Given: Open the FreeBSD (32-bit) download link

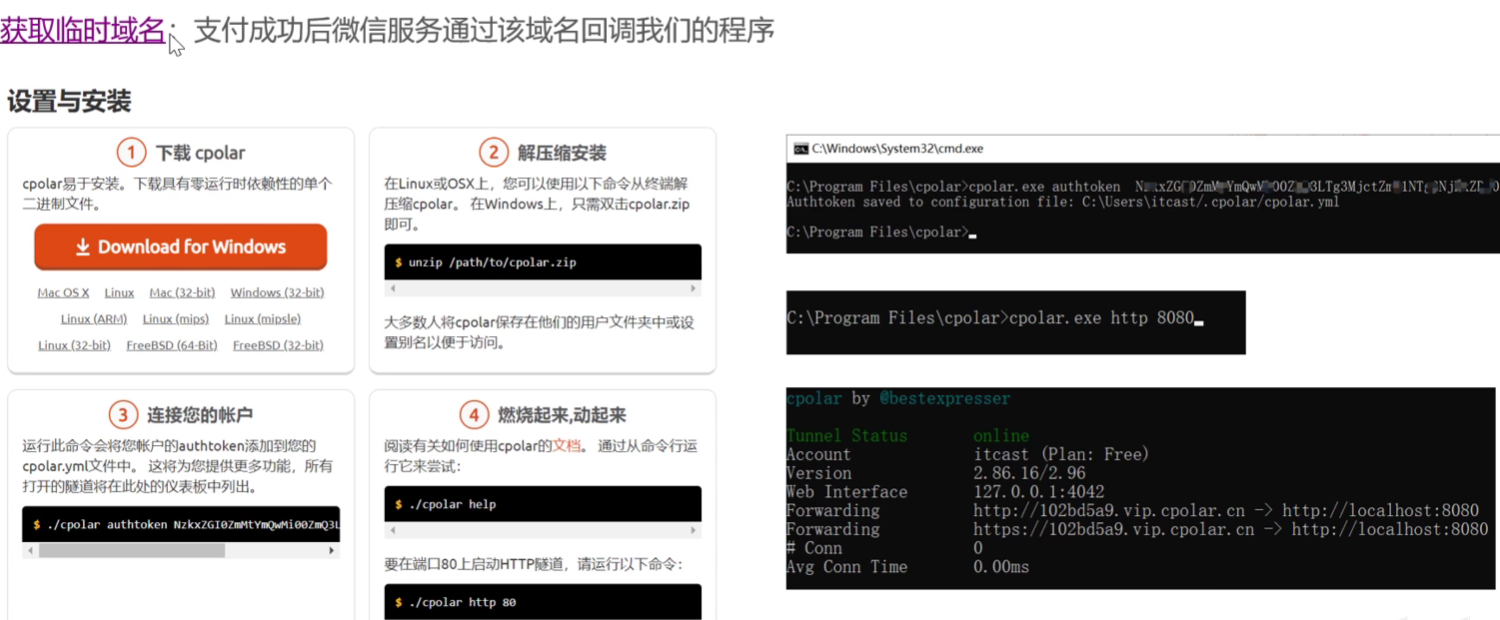Looking at the screenshot, I should [278, 345].
